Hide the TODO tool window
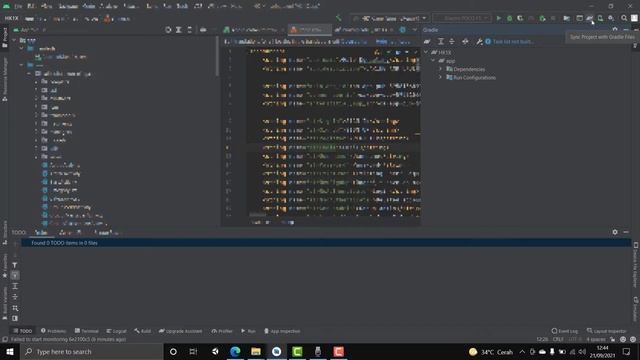This screenshot has height=360, width=640. [x=626, y=232]
